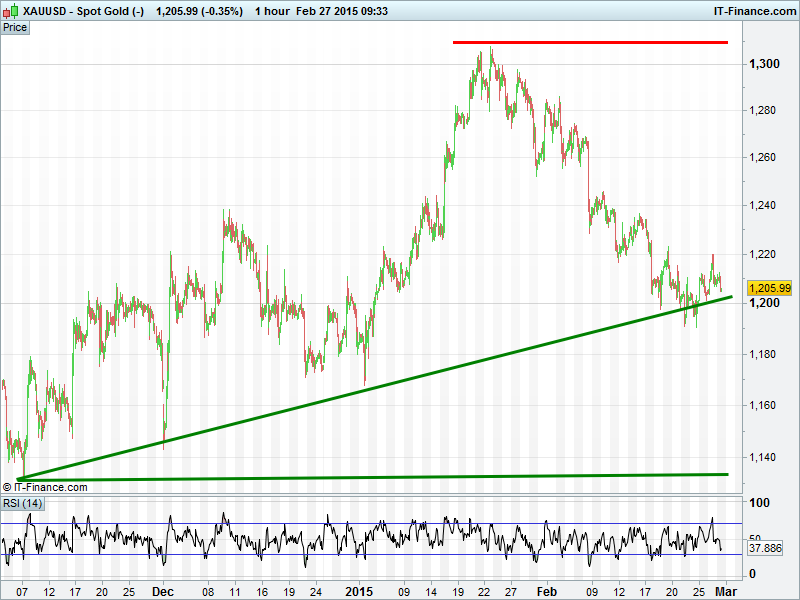Click the 1,180 price axis label
This screenshot has height=600, width=800.
tap(762, 354)
